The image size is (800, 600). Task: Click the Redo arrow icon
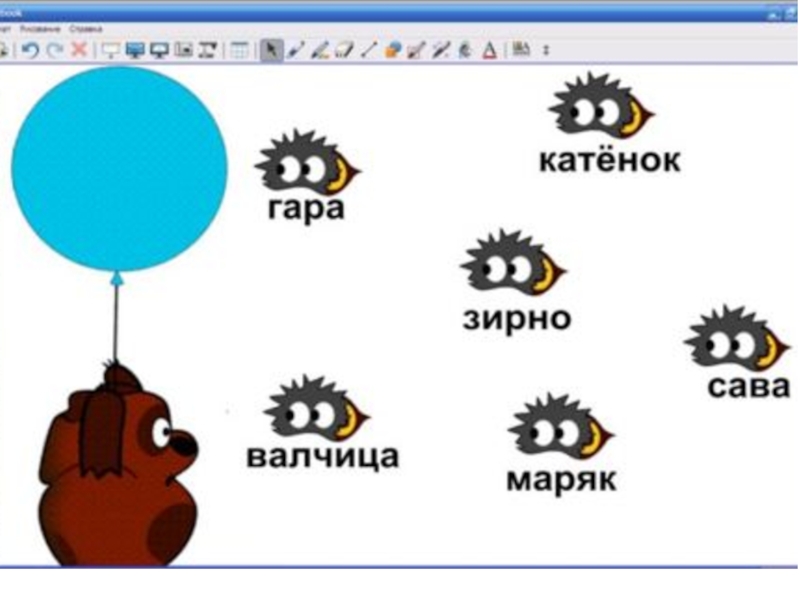coord(55,50)
